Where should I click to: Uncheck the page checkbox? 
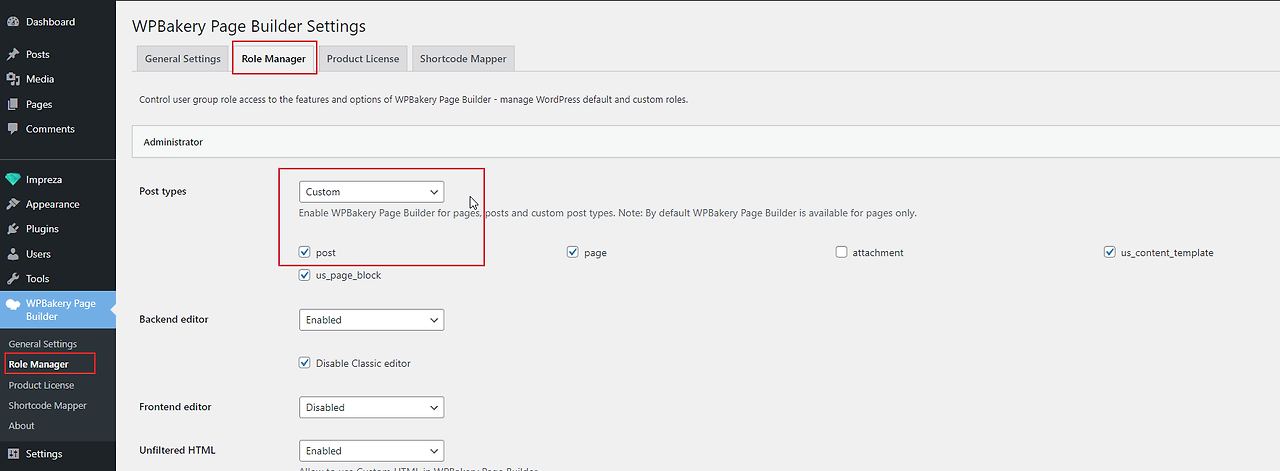[573, 252]
